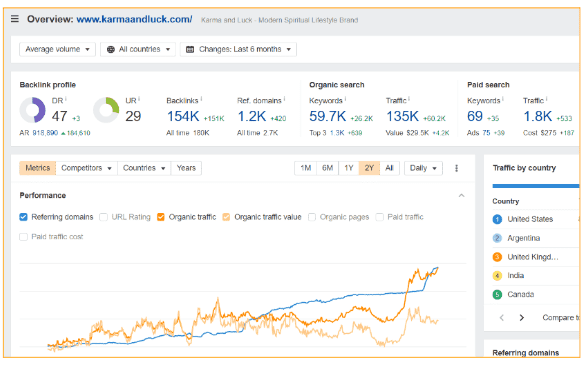Click the calendar icon beside Changes
Viewport: 586px width, 367px height.
tap(190, 49)
